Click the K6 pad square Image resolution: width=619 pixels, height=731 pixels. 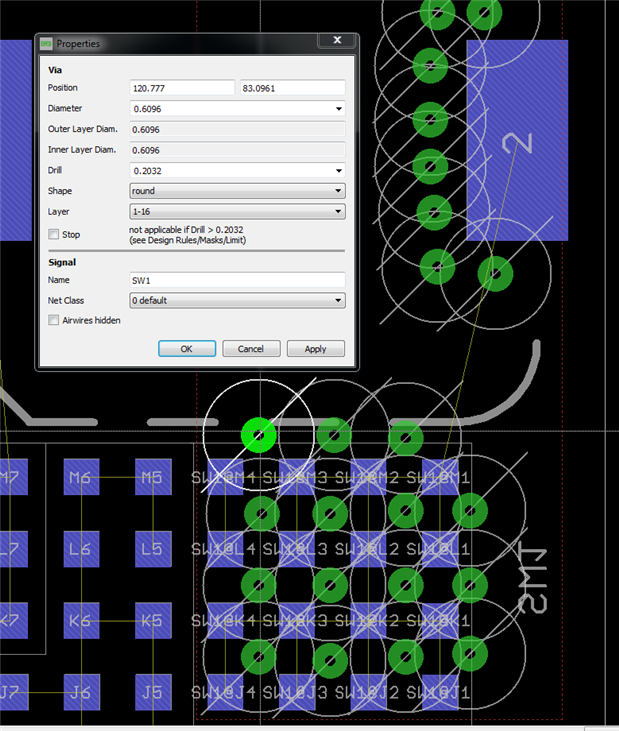pos(79,621)
